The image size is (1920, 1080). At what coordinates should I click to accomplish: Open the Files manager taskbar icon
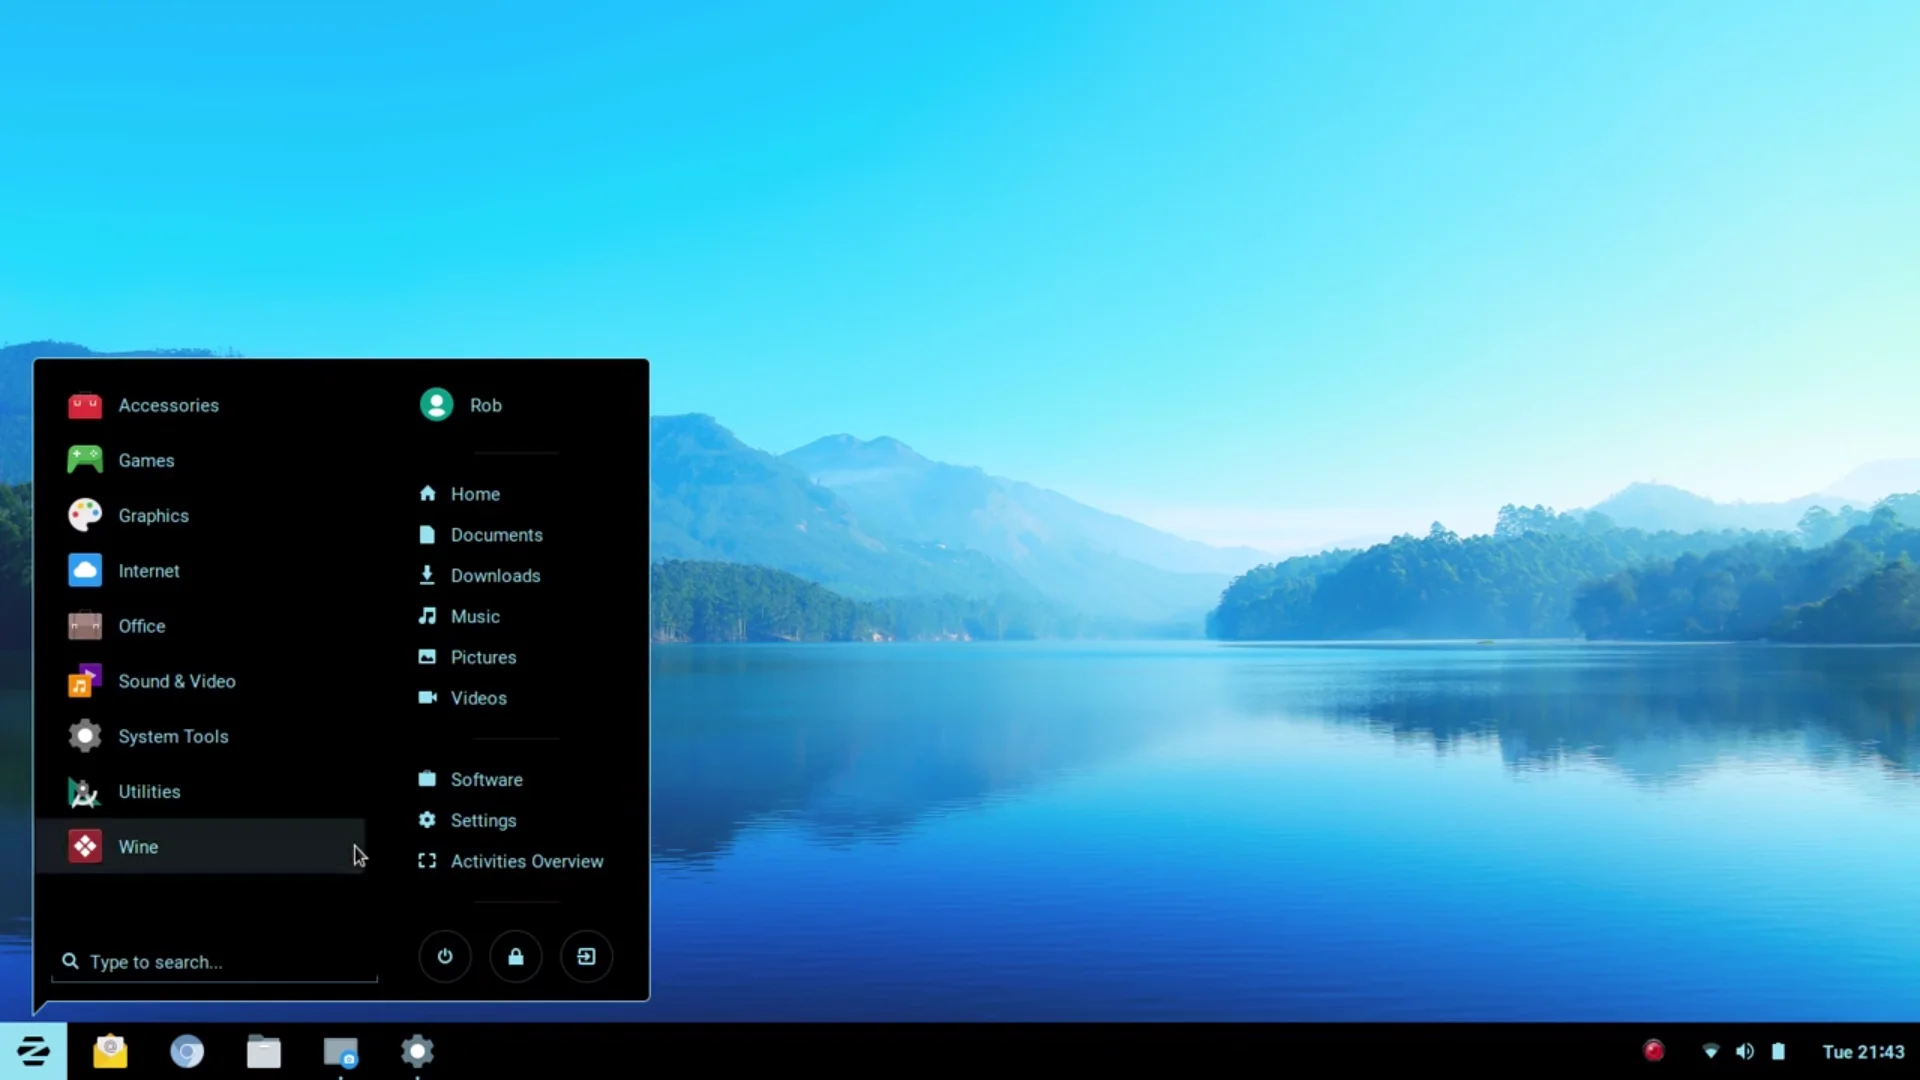[x=264, y=1051]
